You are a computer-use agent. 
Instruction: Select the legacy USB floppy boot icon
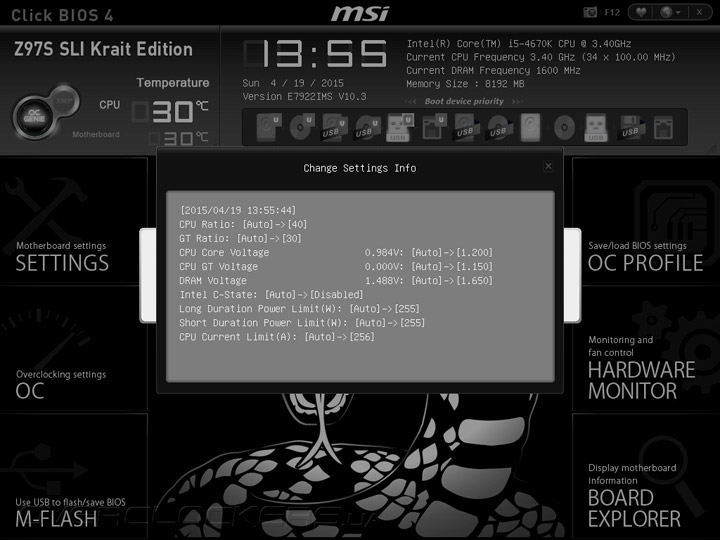(x=630, y=127)
